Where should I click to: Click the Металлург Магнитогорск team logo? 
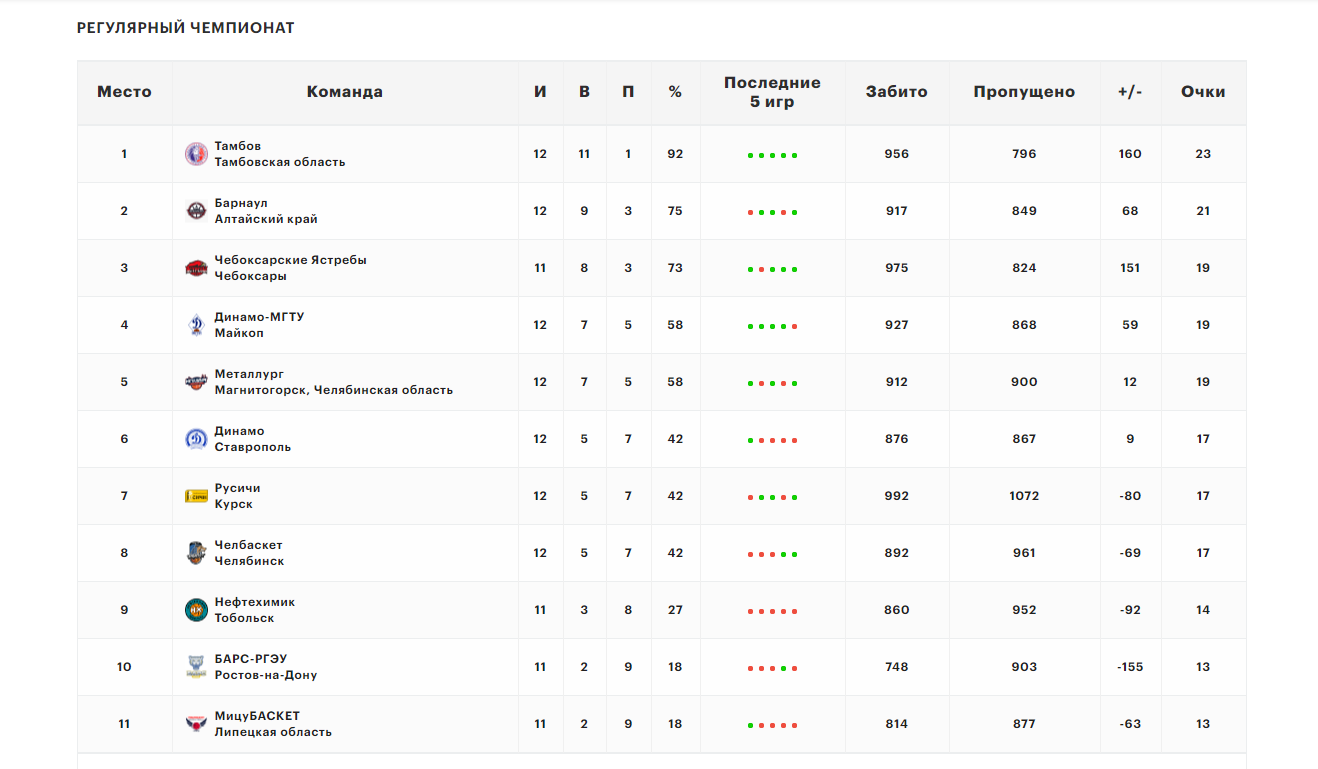(196, 382)
